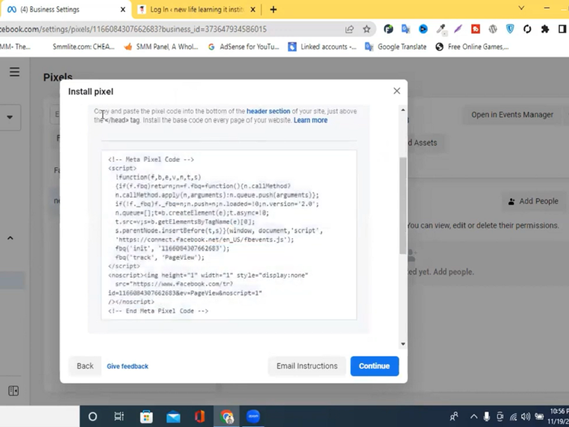Expand the sidebar dropdown arrow

click(x=10, y=117)
